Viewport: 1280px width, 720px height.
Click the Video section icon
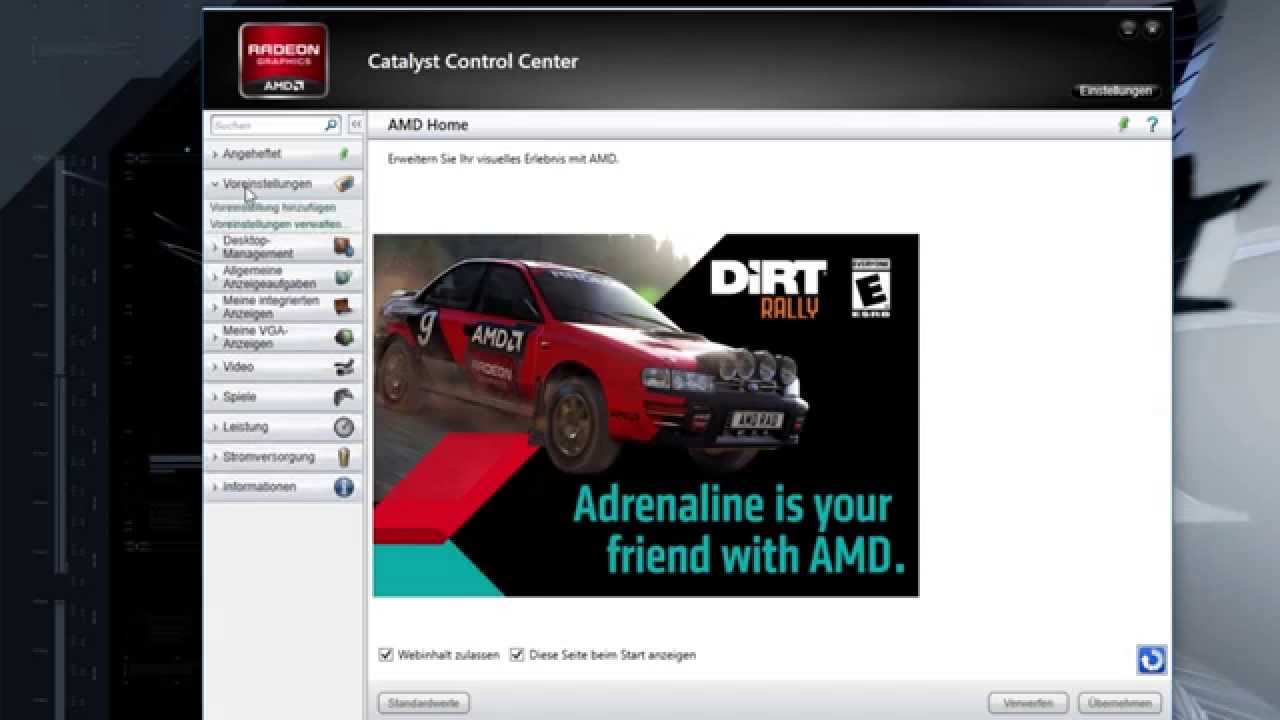[x=344, y=367]
